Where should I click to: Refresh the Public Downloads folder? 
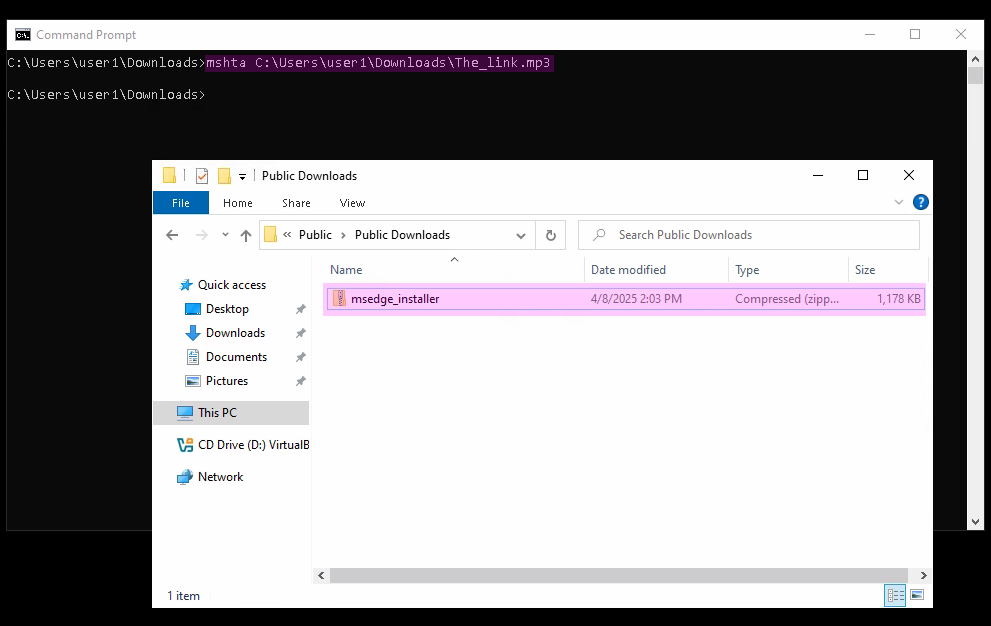tap(550, 235)
